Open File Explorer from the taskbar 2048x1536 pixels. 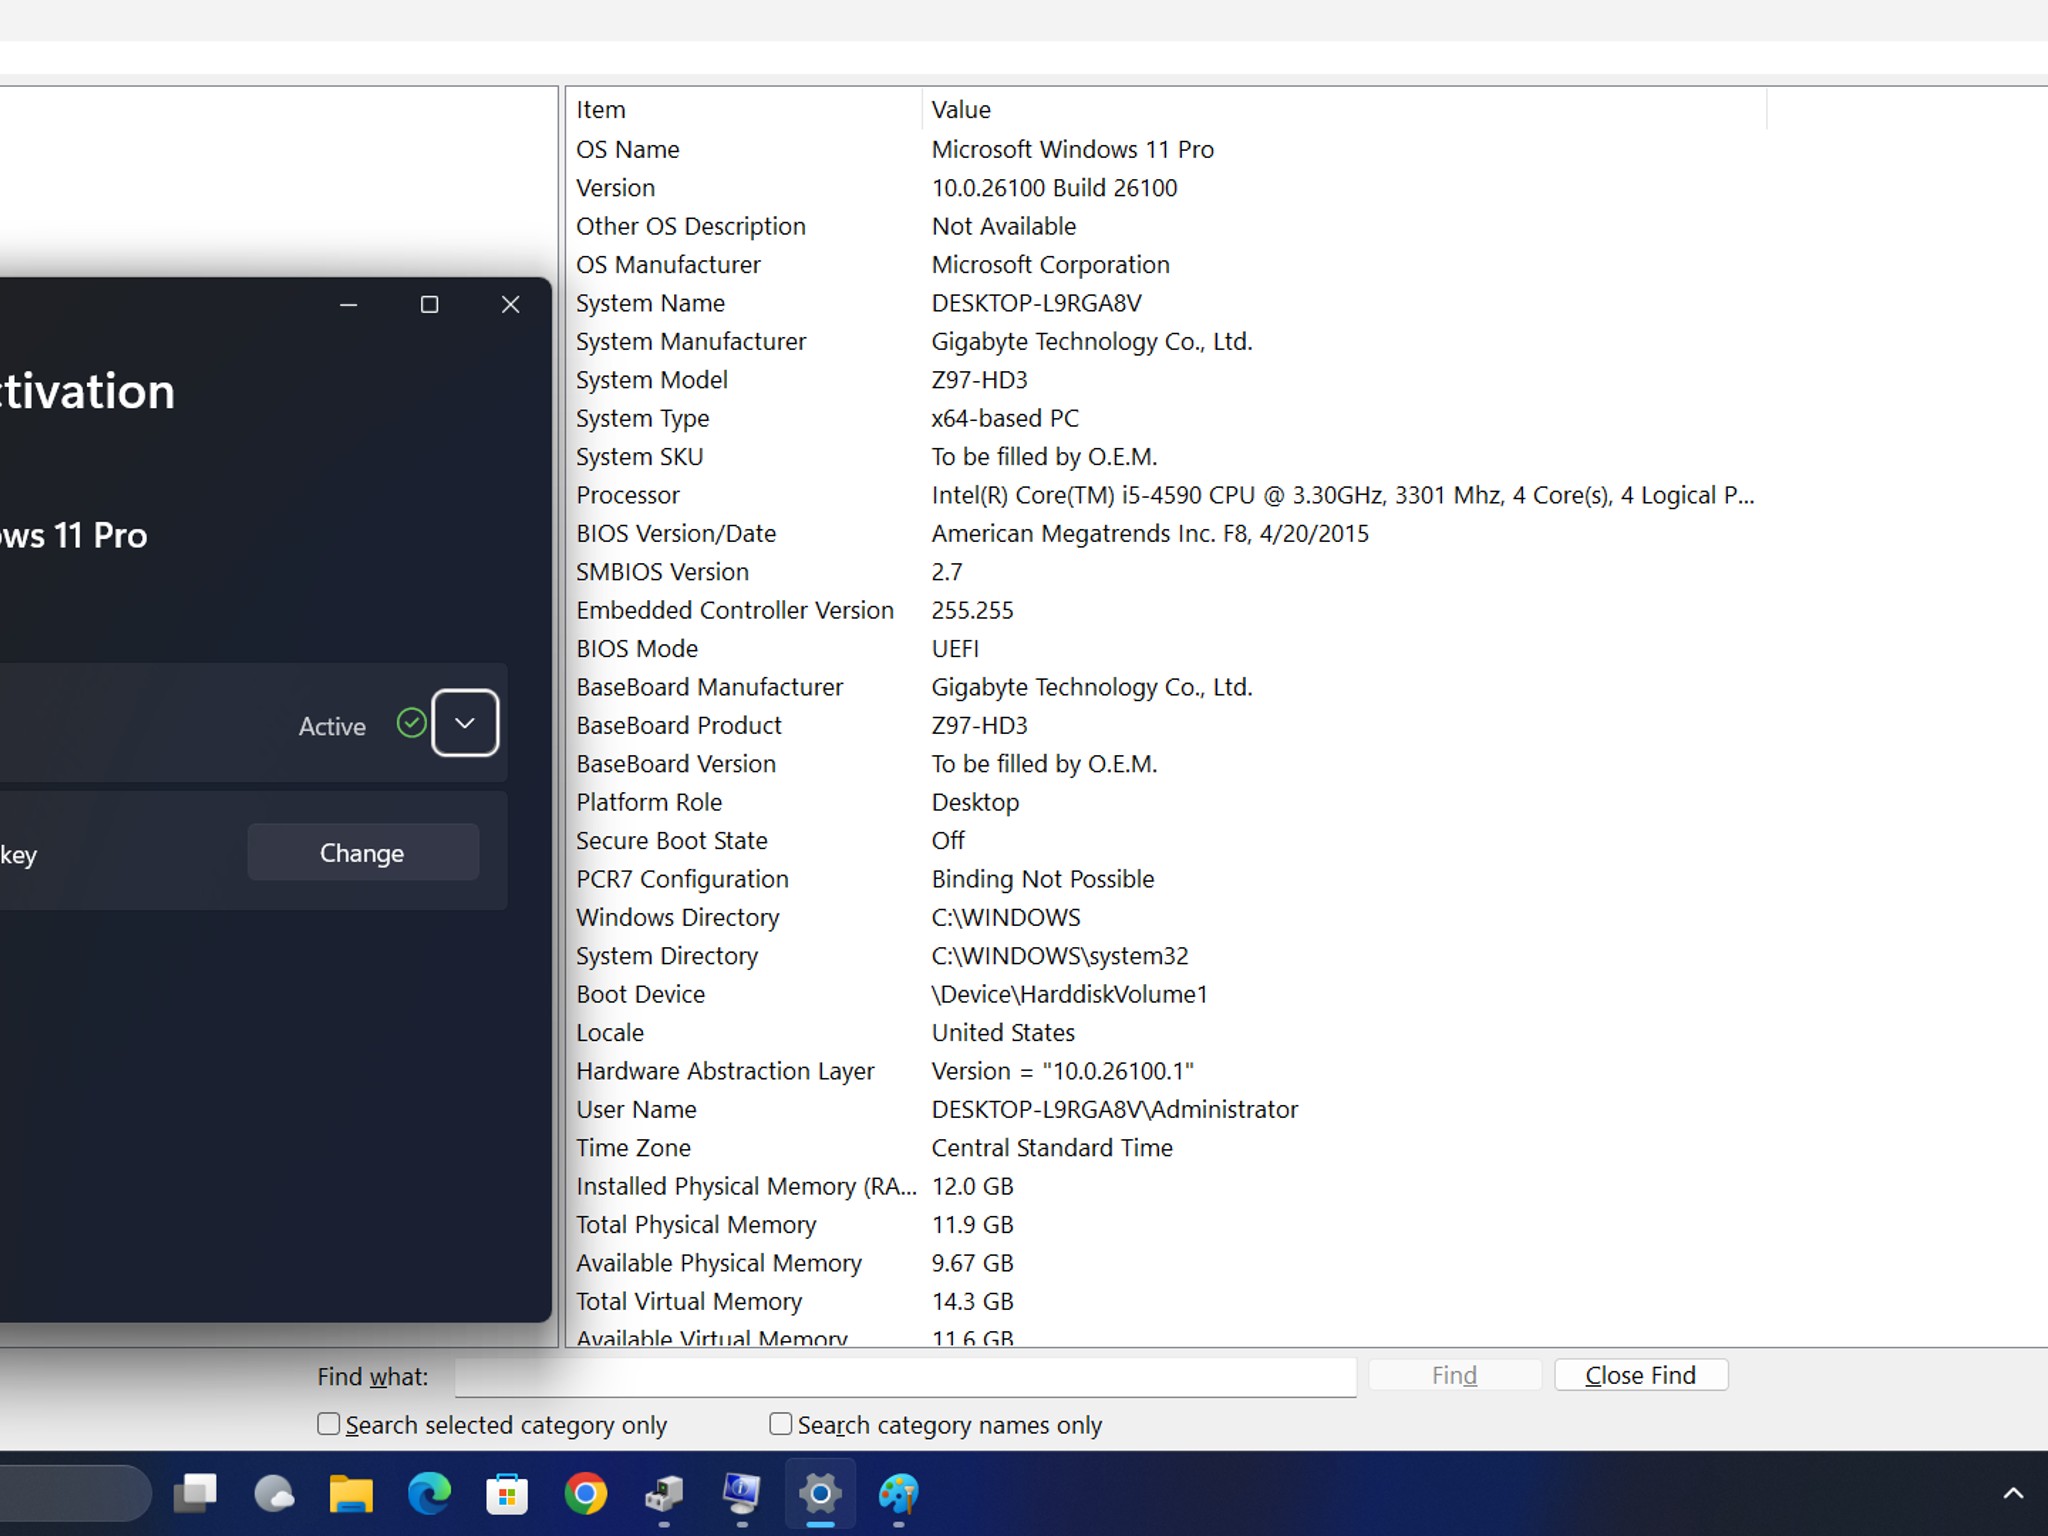pyautogui.click(x=351, y=1494)
